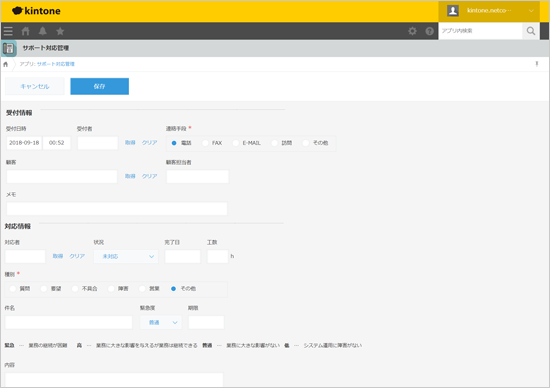Screen dimensions: 550x388
Task: Select the 質問 type radio
Action: coord(13,289)
